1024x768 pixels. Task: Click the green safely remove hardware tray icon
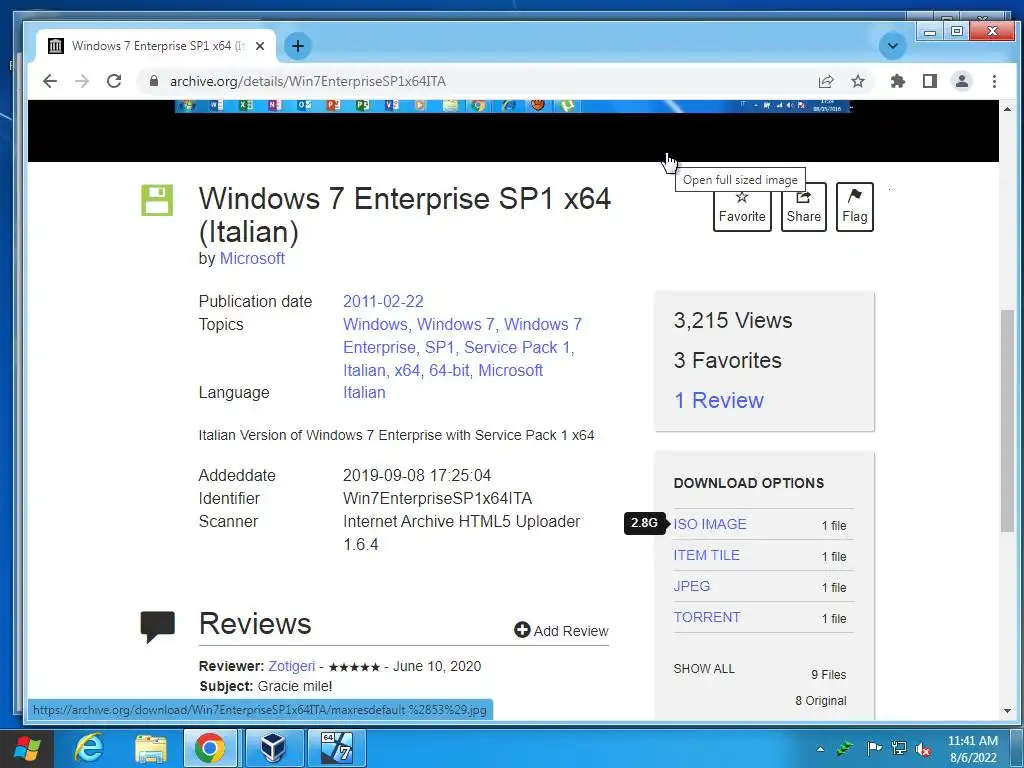coord(846,748)
